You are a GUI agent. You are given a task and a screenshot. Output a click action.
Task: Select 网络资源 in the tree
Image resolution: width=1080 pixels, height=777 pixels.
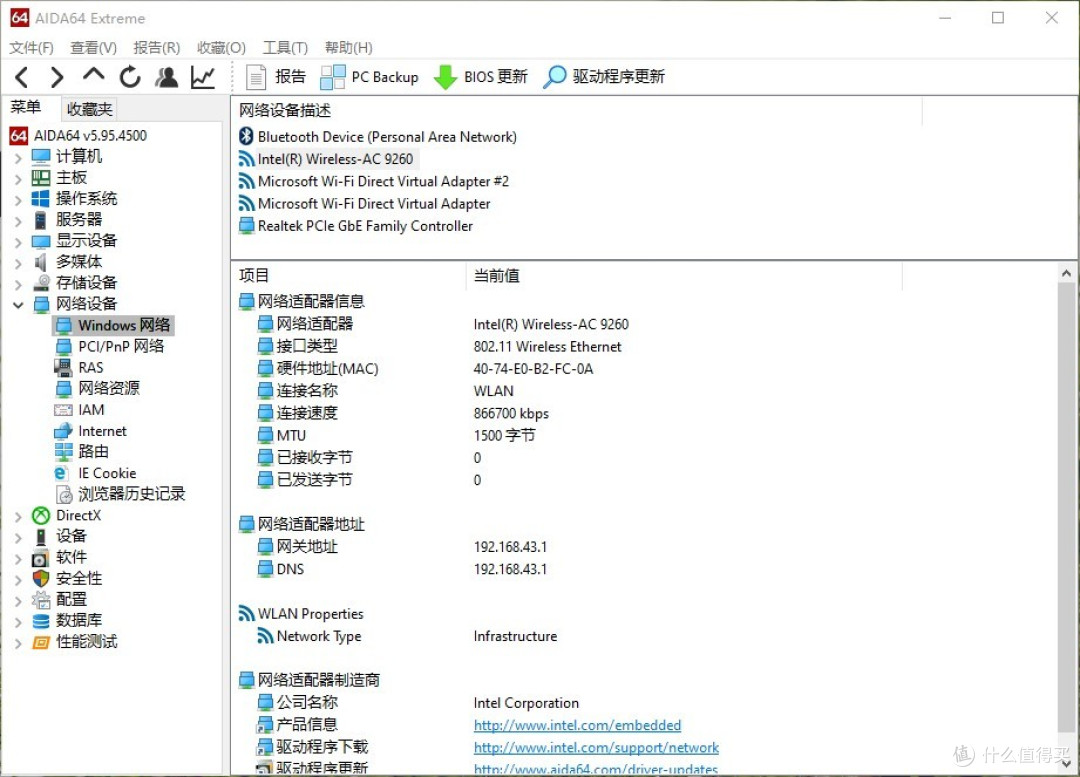click(98, 388)
